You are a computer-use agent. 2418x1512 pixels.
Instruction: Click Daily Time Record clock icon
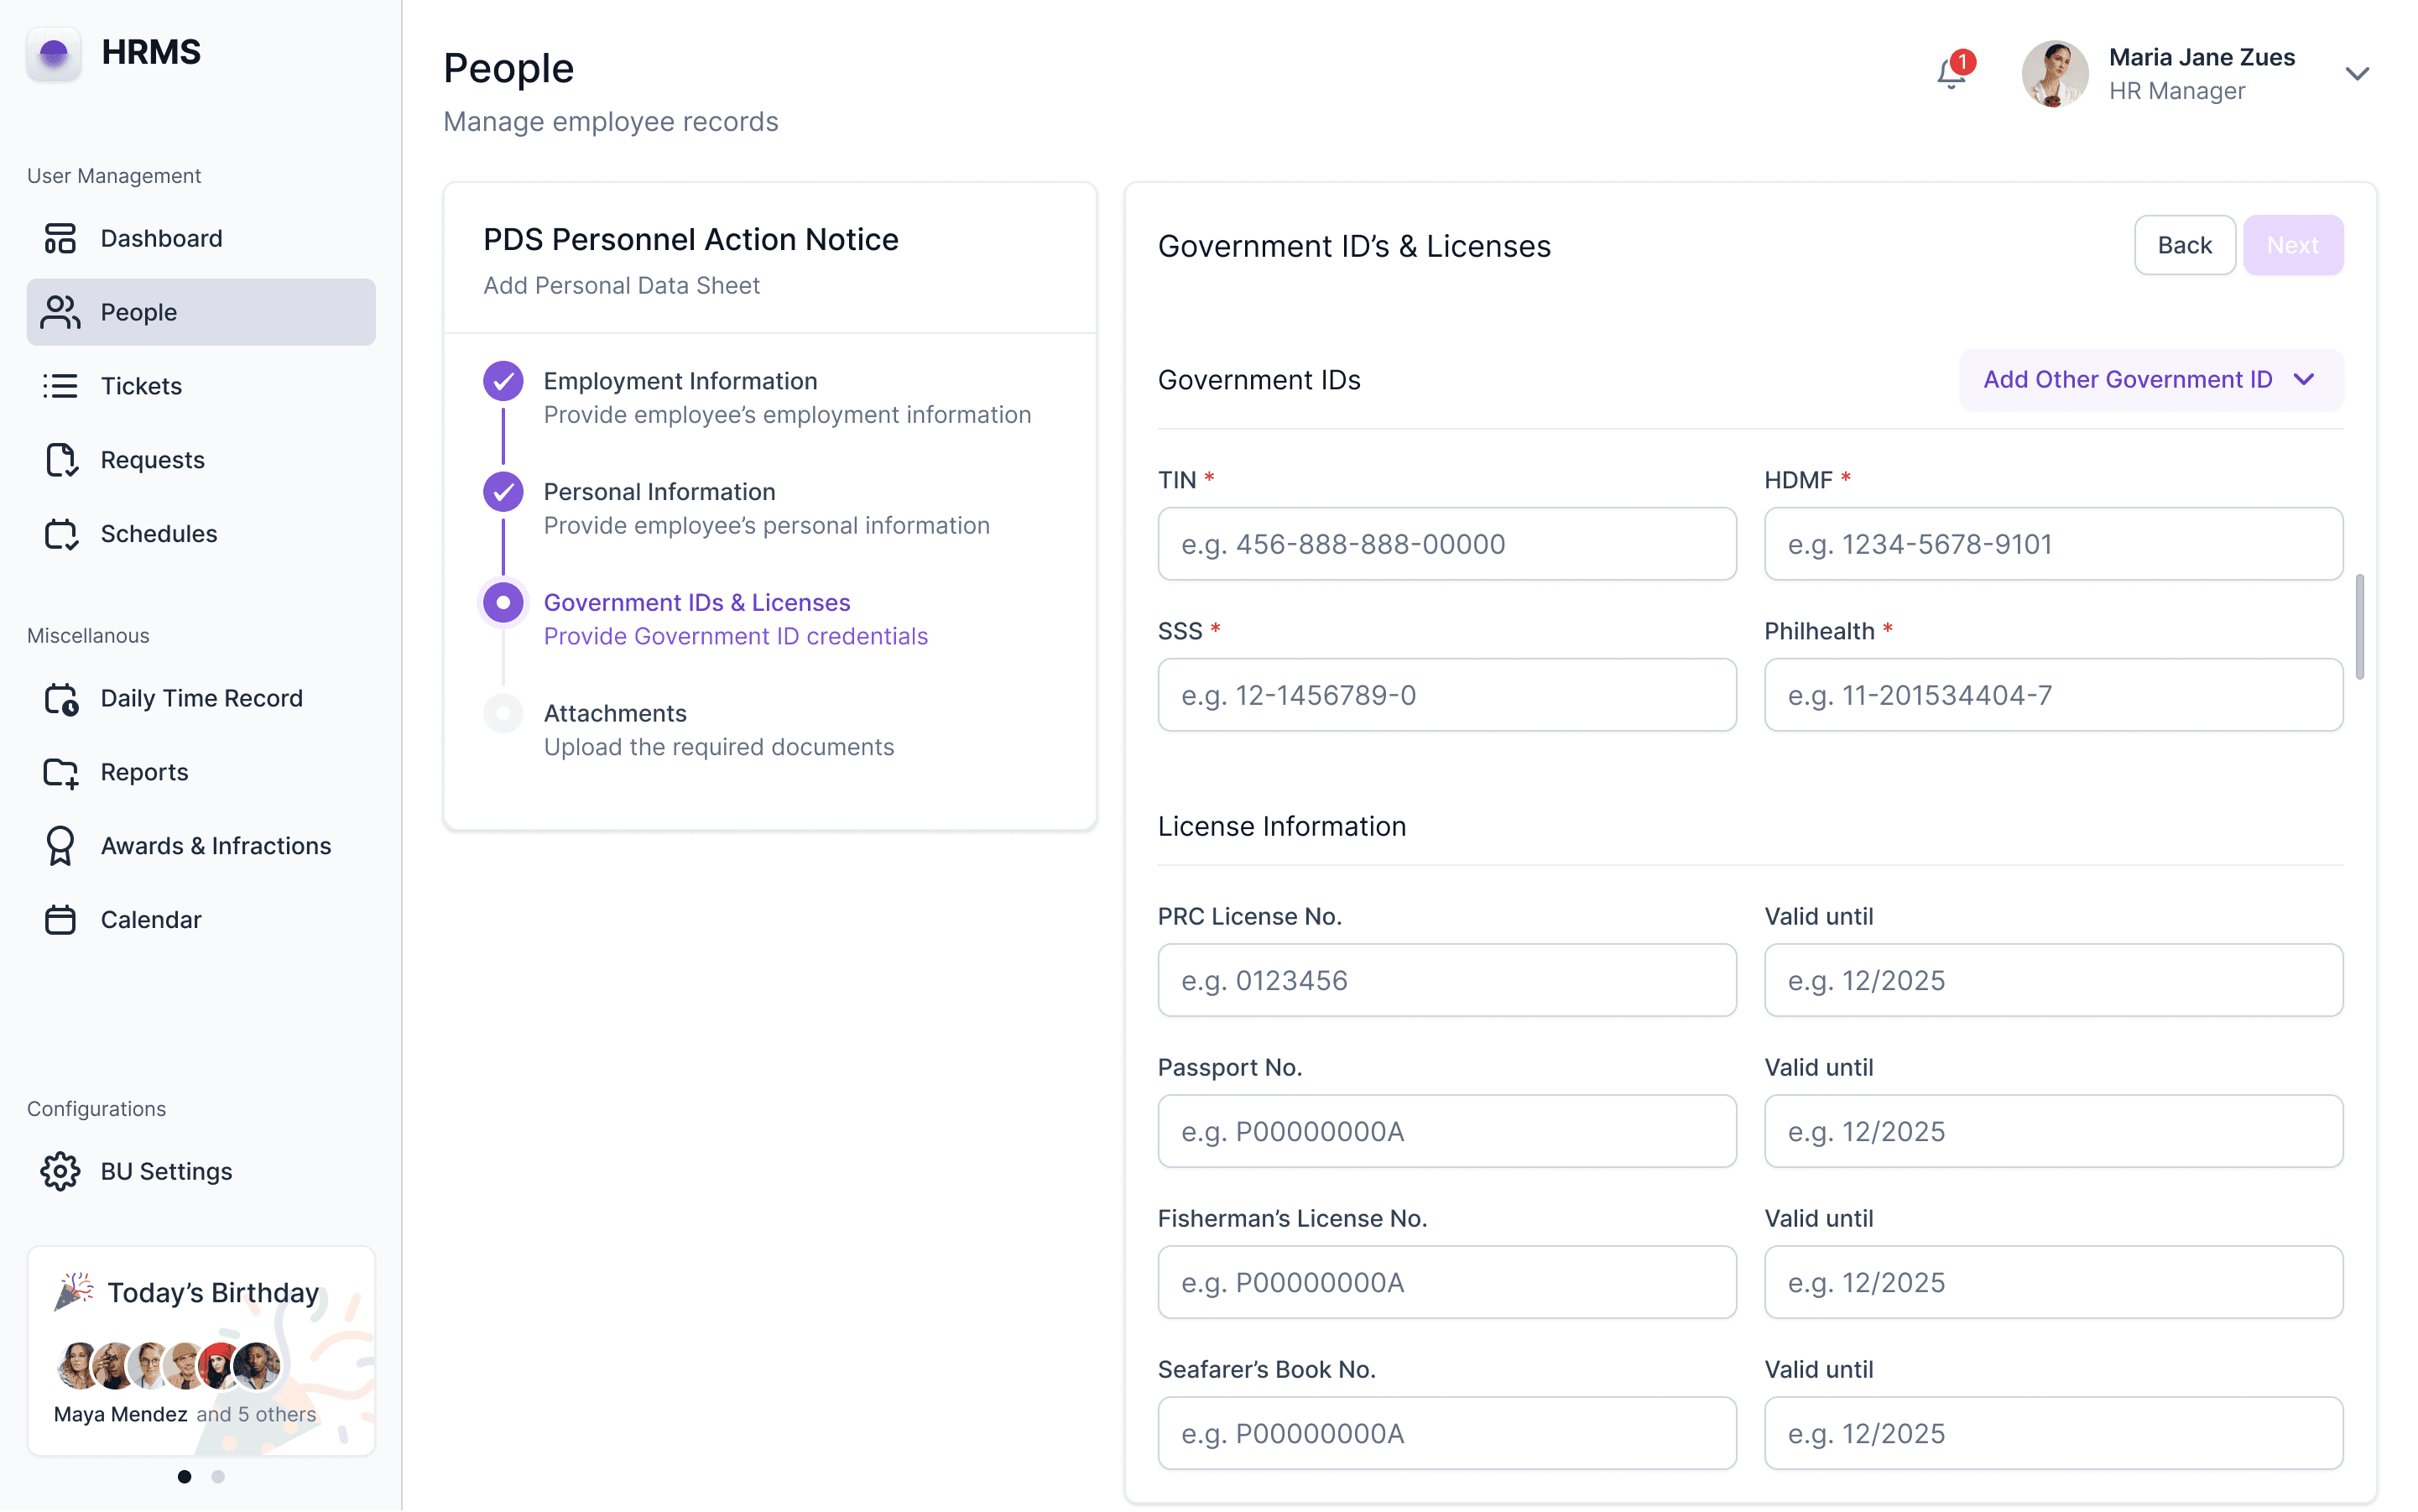coord(60,698)
